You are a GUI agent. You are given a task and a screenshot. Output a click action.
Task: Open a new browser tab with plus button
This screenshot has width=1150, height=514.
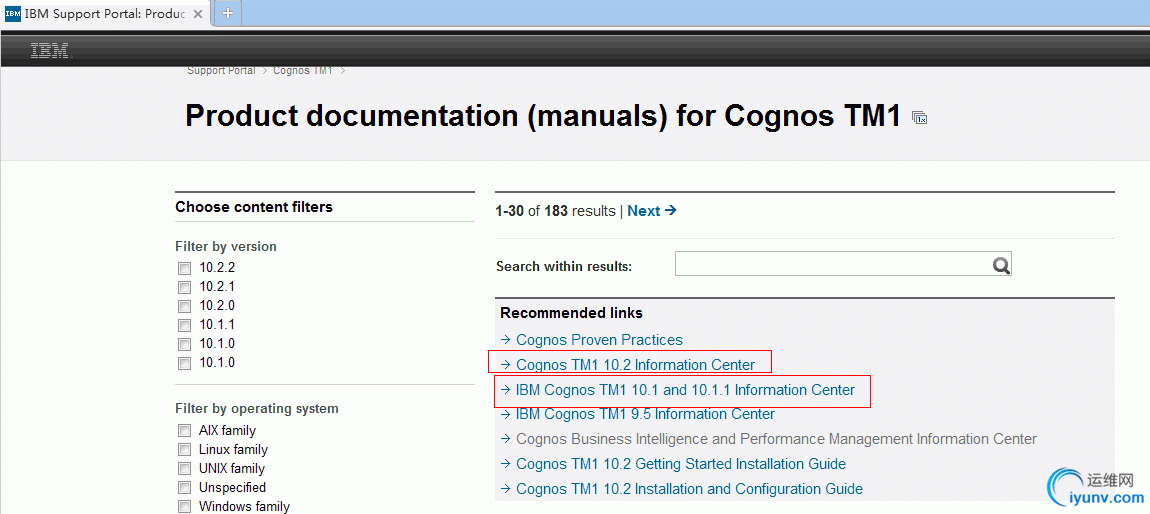coord(228,13)
